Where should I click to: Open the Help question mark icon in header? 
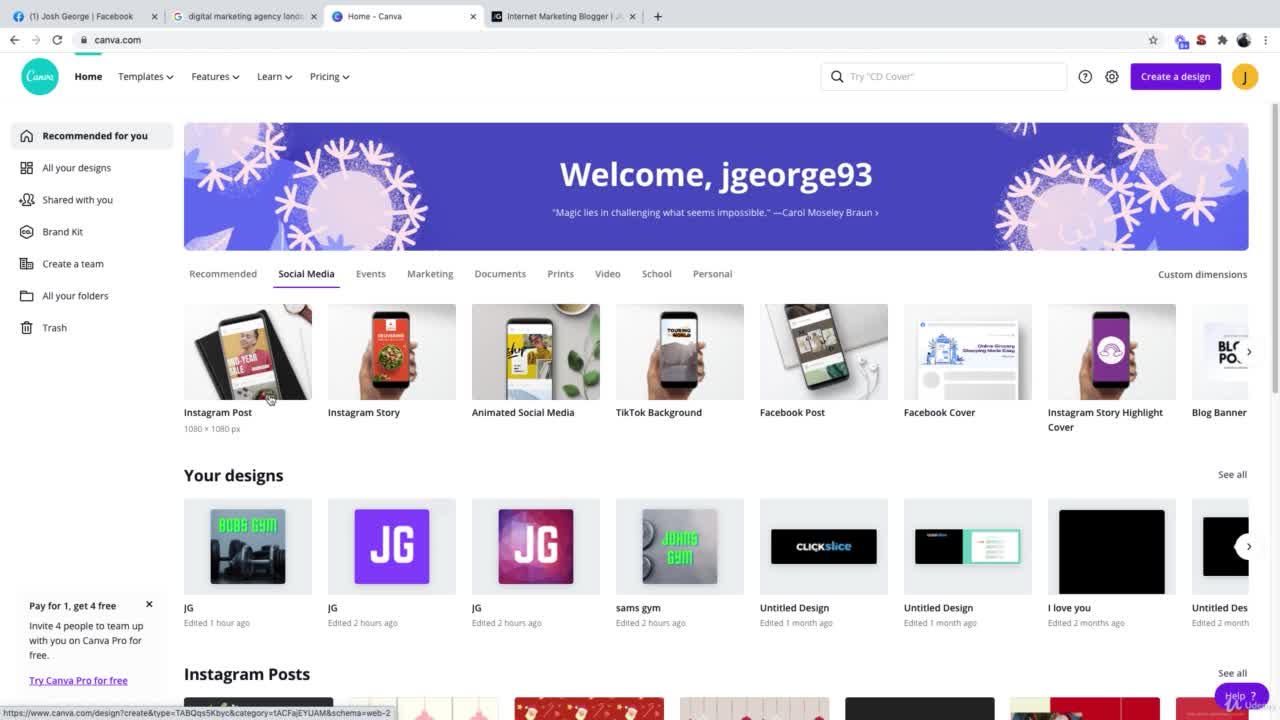tap(1085, 76)
